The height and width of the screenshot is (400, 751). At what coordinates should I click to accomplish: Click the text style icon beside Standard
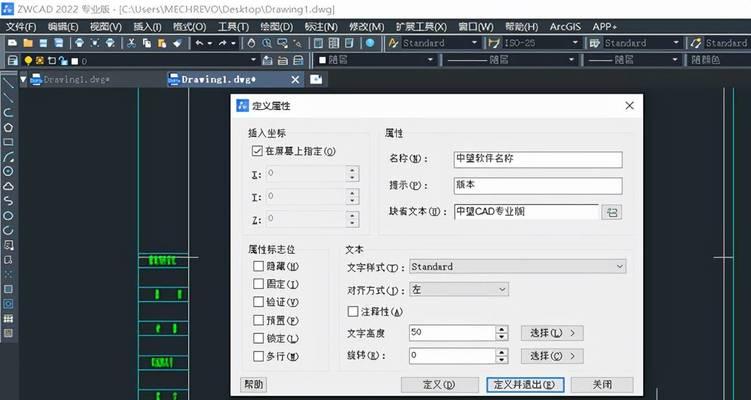click(393, 43)
